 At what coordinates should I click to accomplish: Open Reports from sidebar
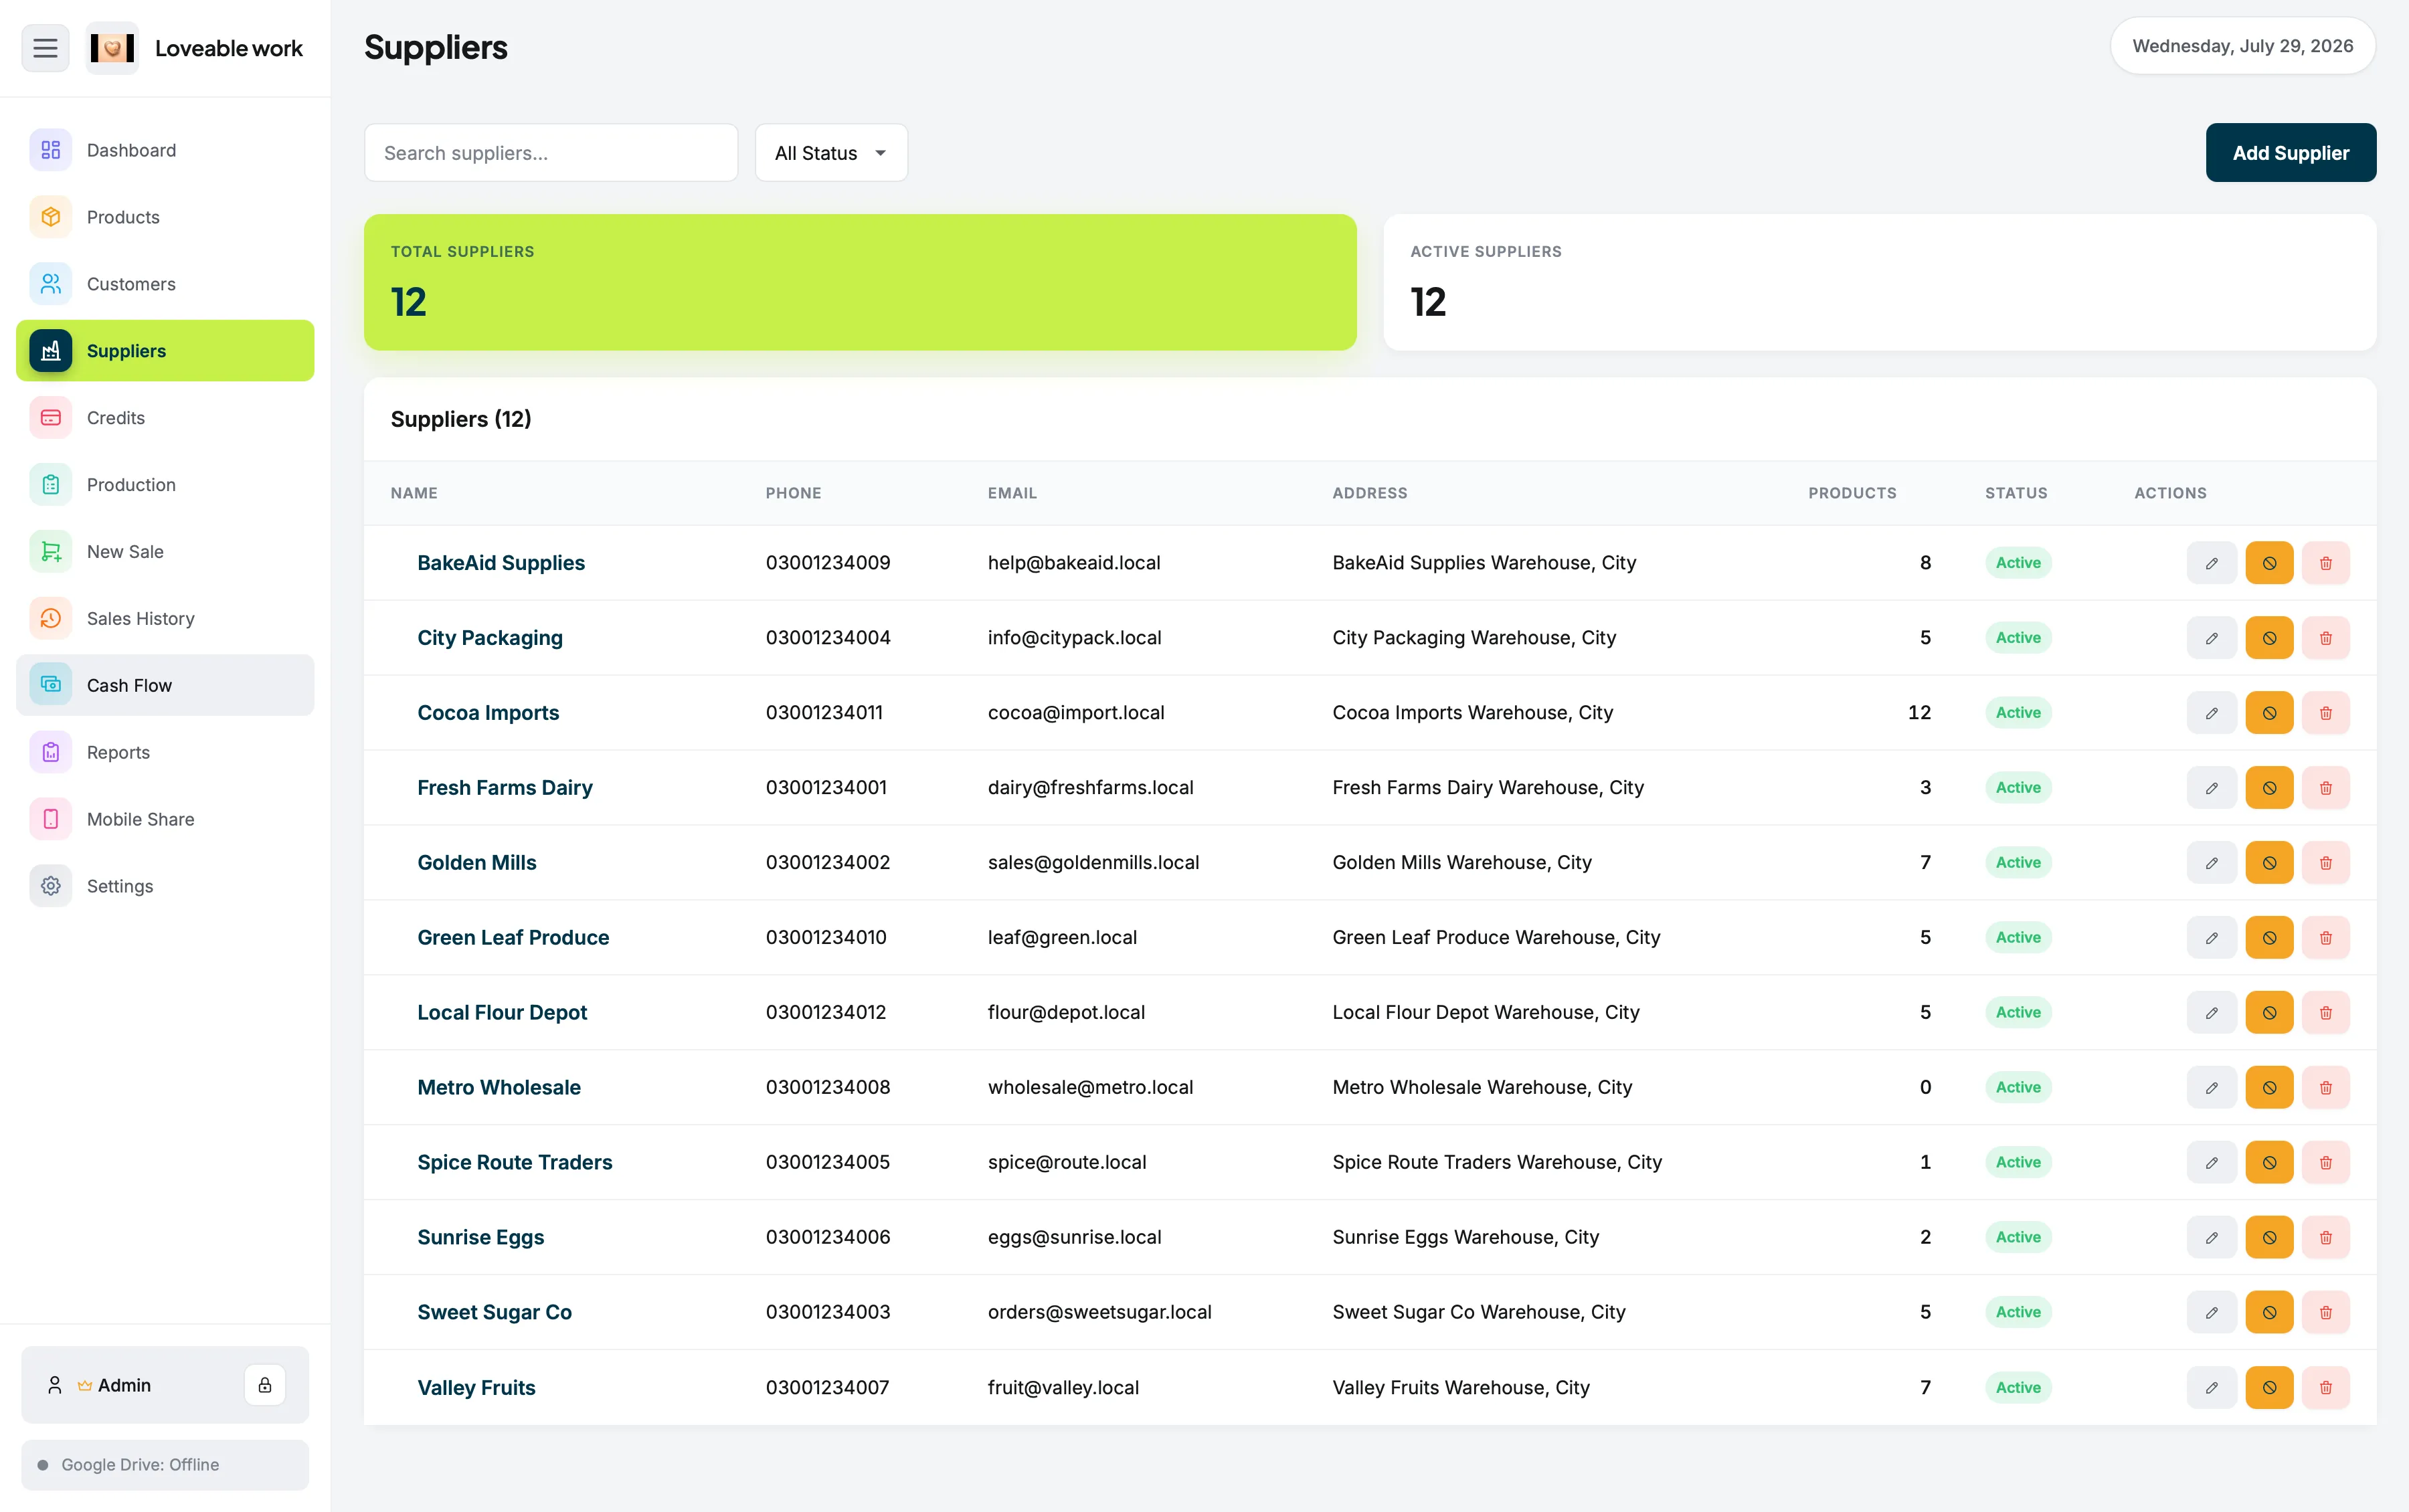pos(165,752)
